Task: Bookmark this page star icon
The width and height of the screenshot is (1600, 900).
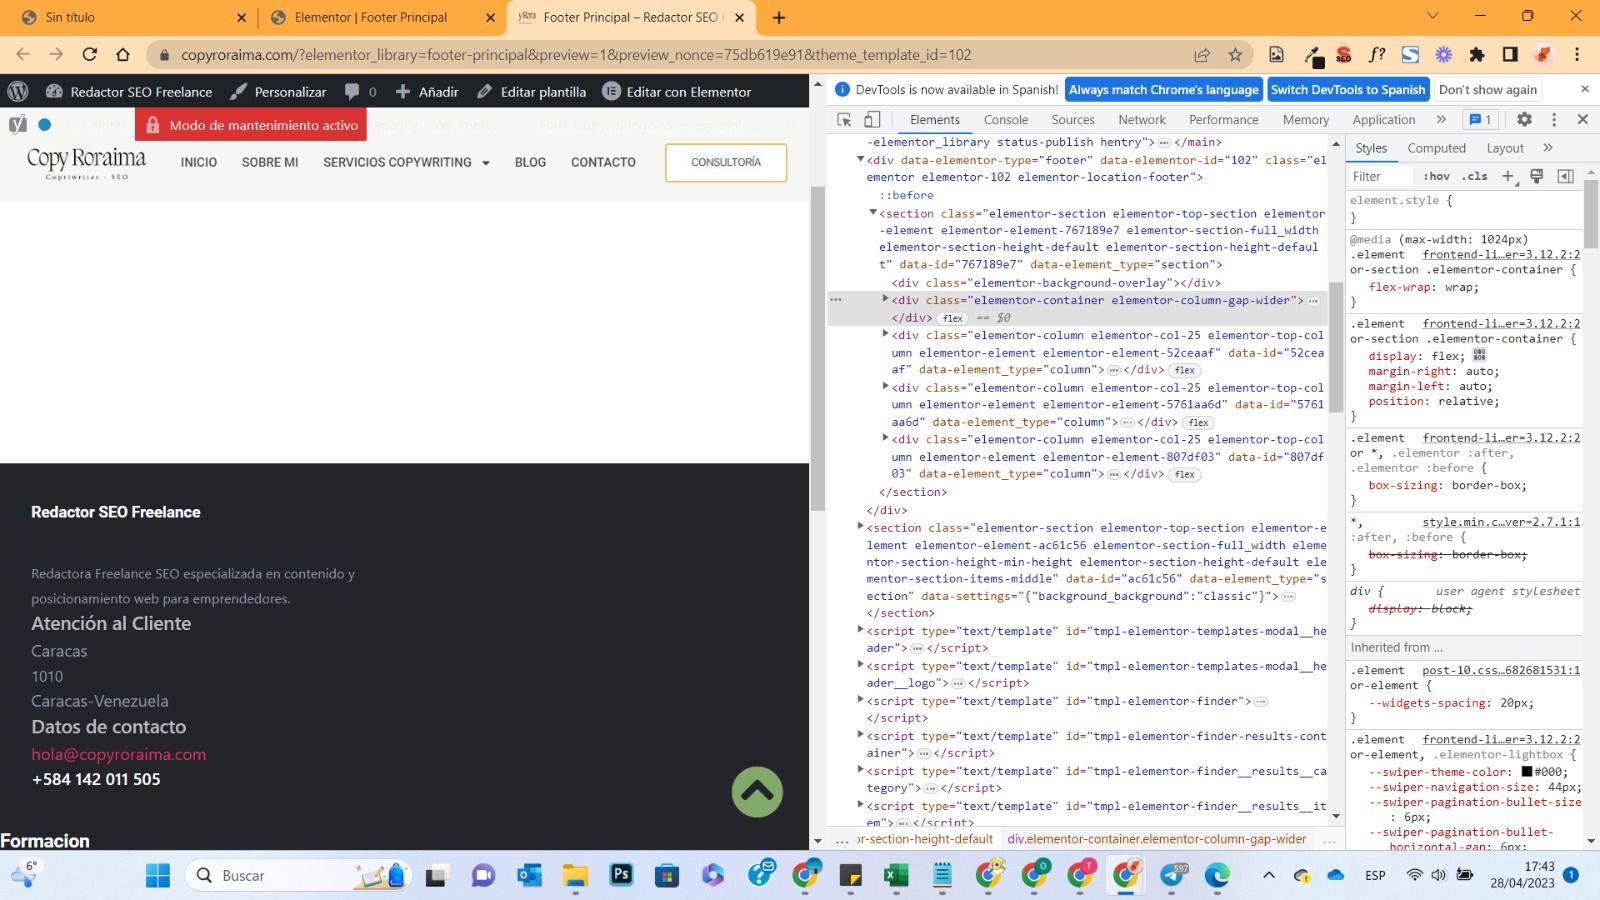Action: point(1235,55)
